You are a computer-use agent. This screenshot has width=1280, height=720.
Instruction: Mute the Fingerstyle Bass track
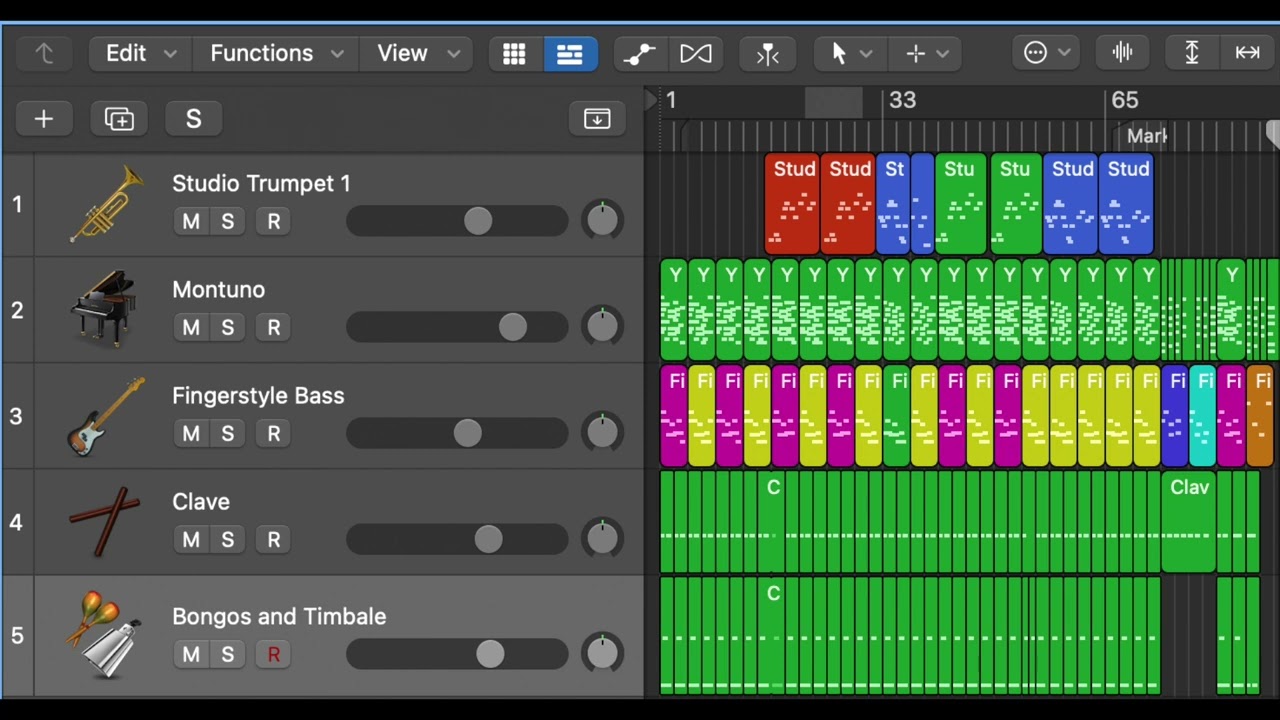point(191,433)
